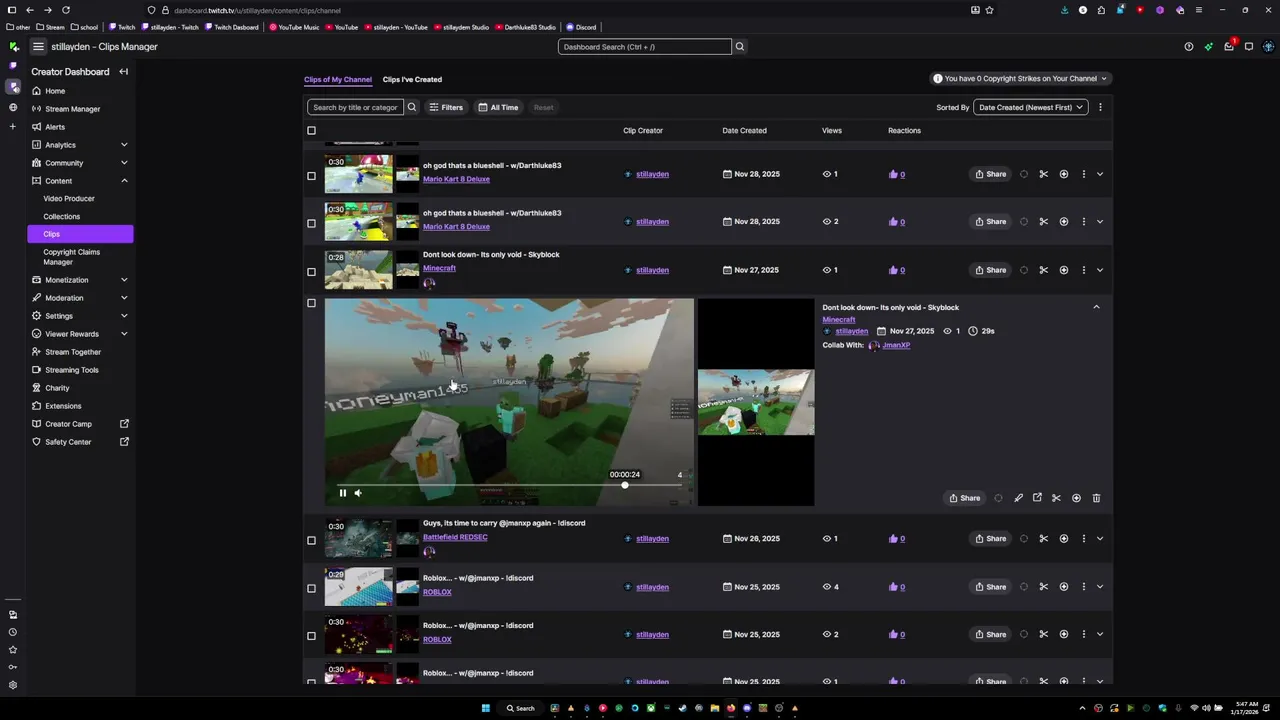Add a new panel with the sidebar plus
1280x720 pixels.
[13, 126]
